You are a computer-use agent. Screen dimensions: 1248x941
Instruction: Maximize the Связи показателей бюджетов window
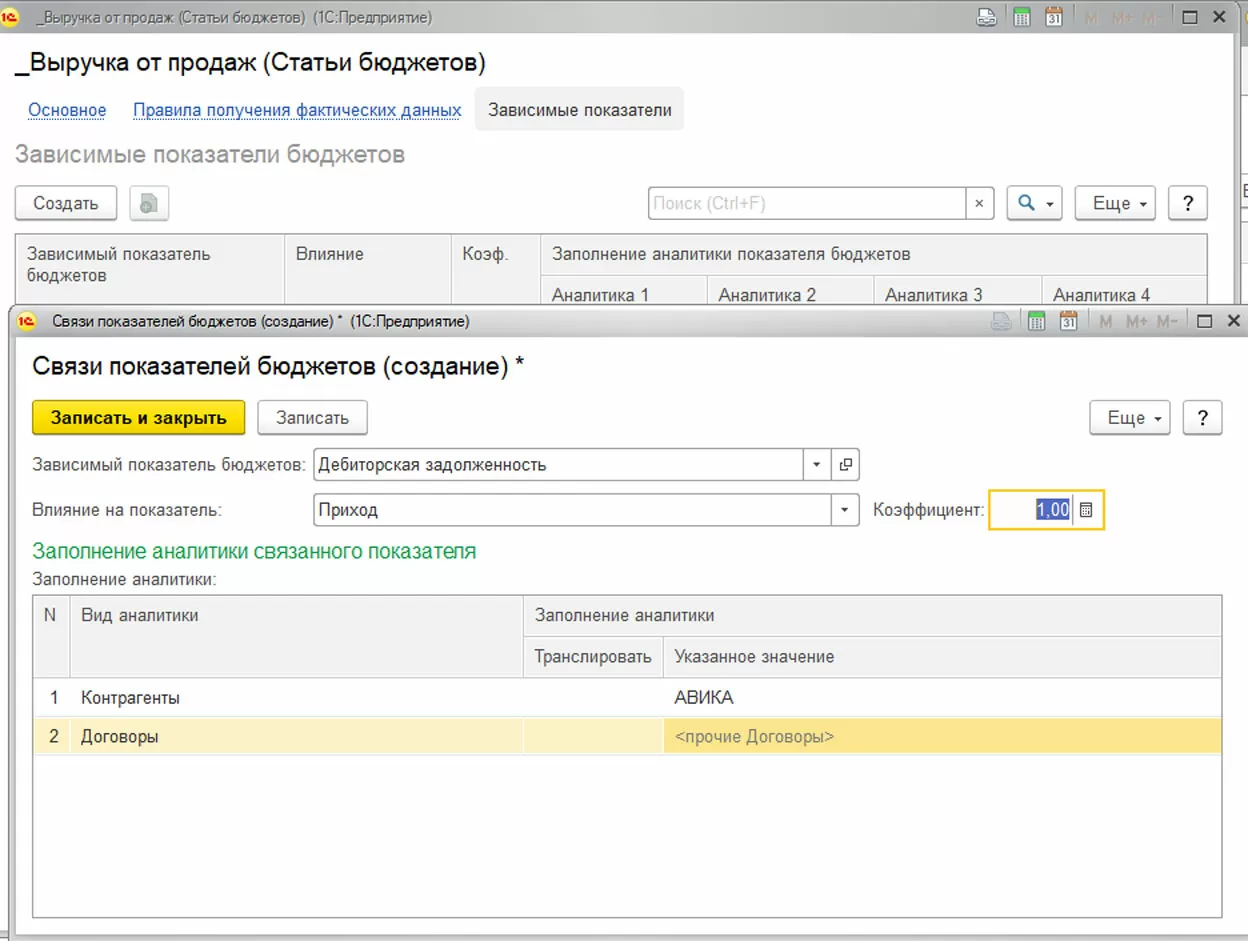(x=1204, y=321)
